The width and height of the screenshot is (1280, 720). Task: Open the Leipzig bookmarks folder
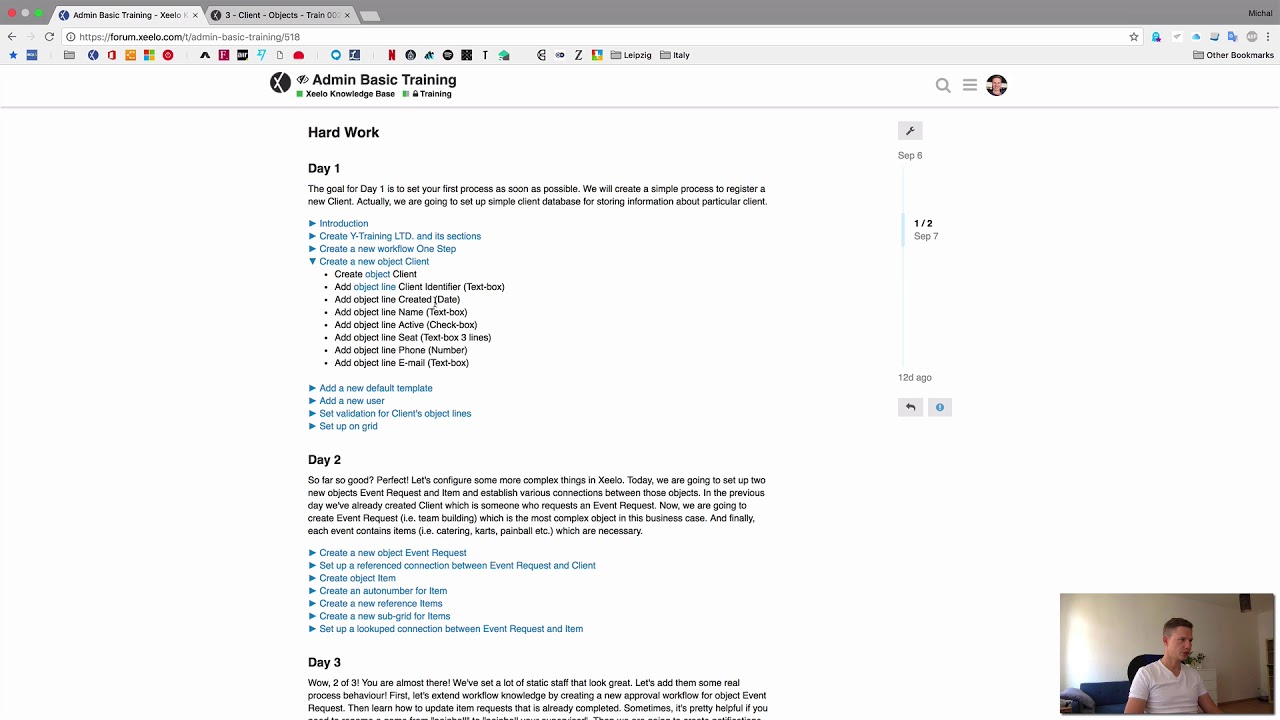coord(631,55)
